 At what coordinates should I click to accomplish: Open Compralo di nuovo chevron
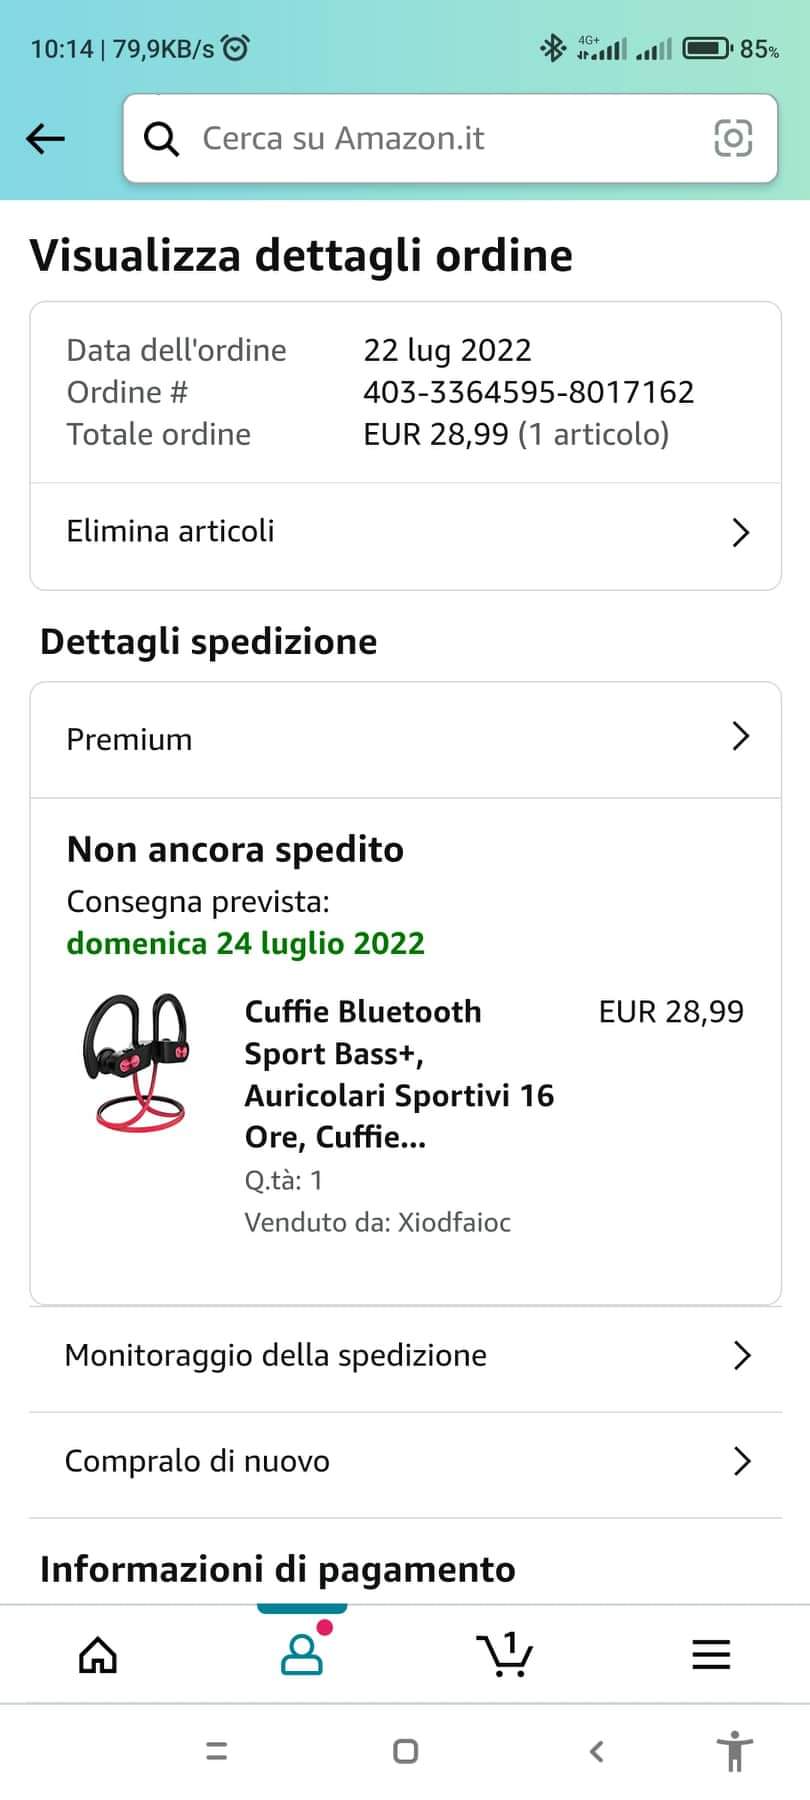(x=742, y=1461)
